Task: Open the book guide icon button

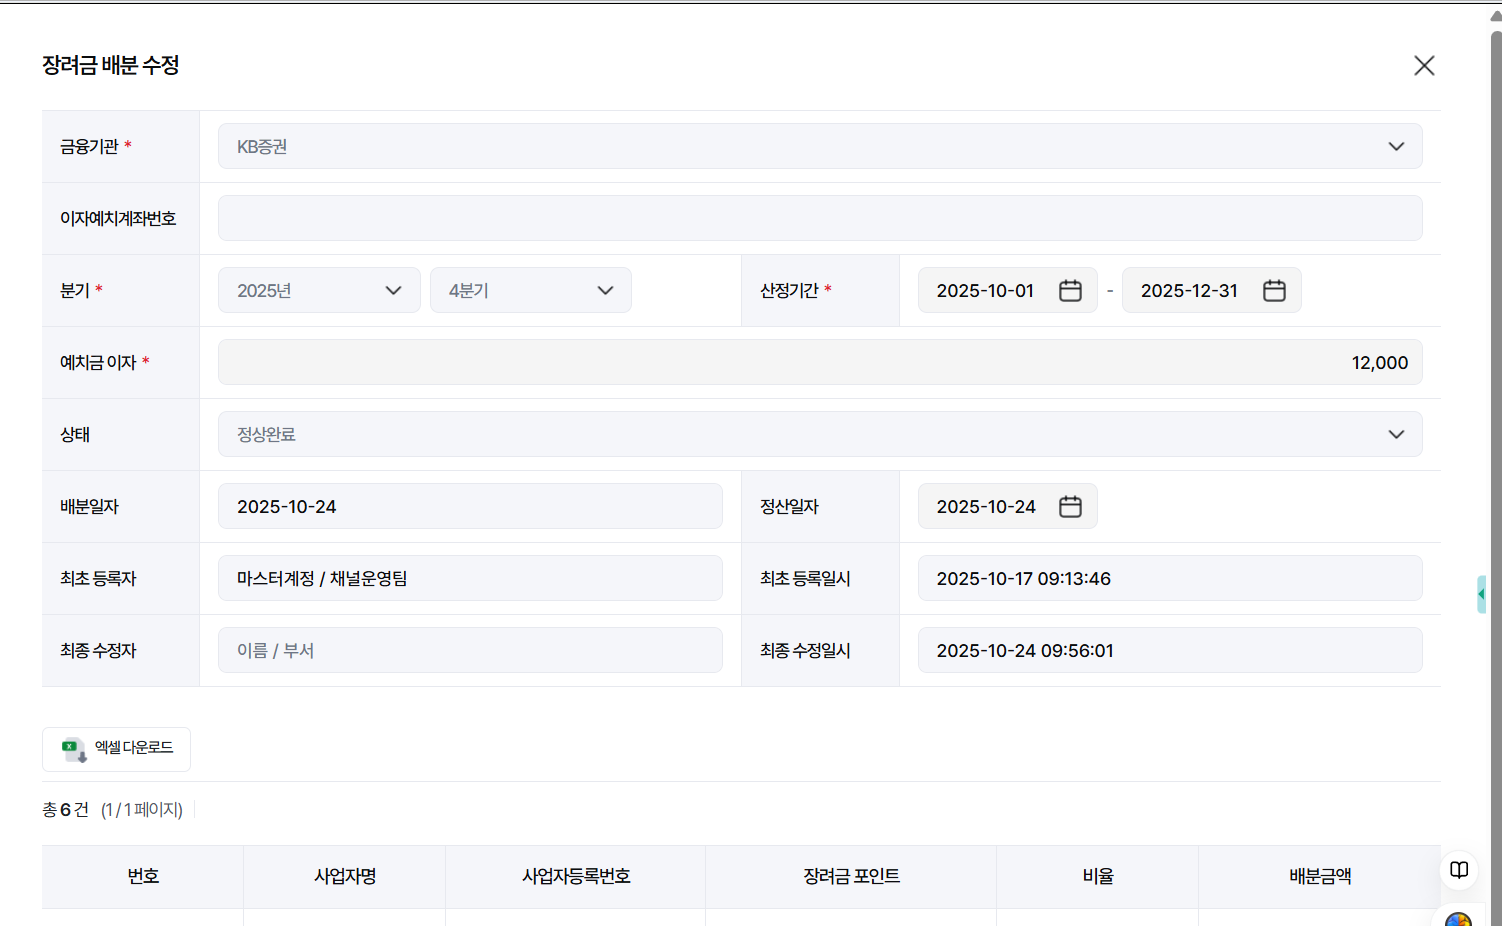Action: pos(1459,870)
